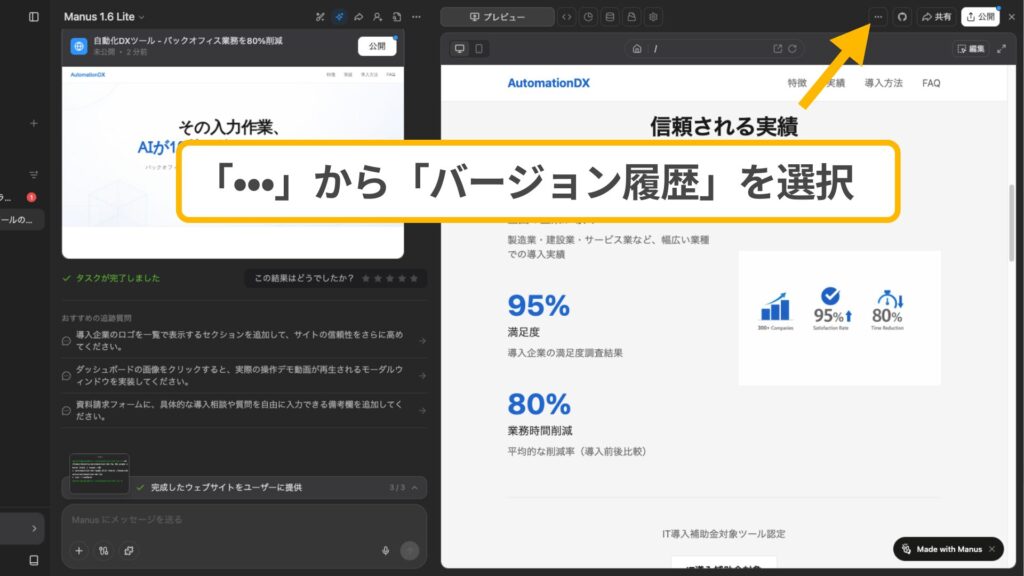Click the highlighted blue sparkle icon in chat header

pos(339,17)
